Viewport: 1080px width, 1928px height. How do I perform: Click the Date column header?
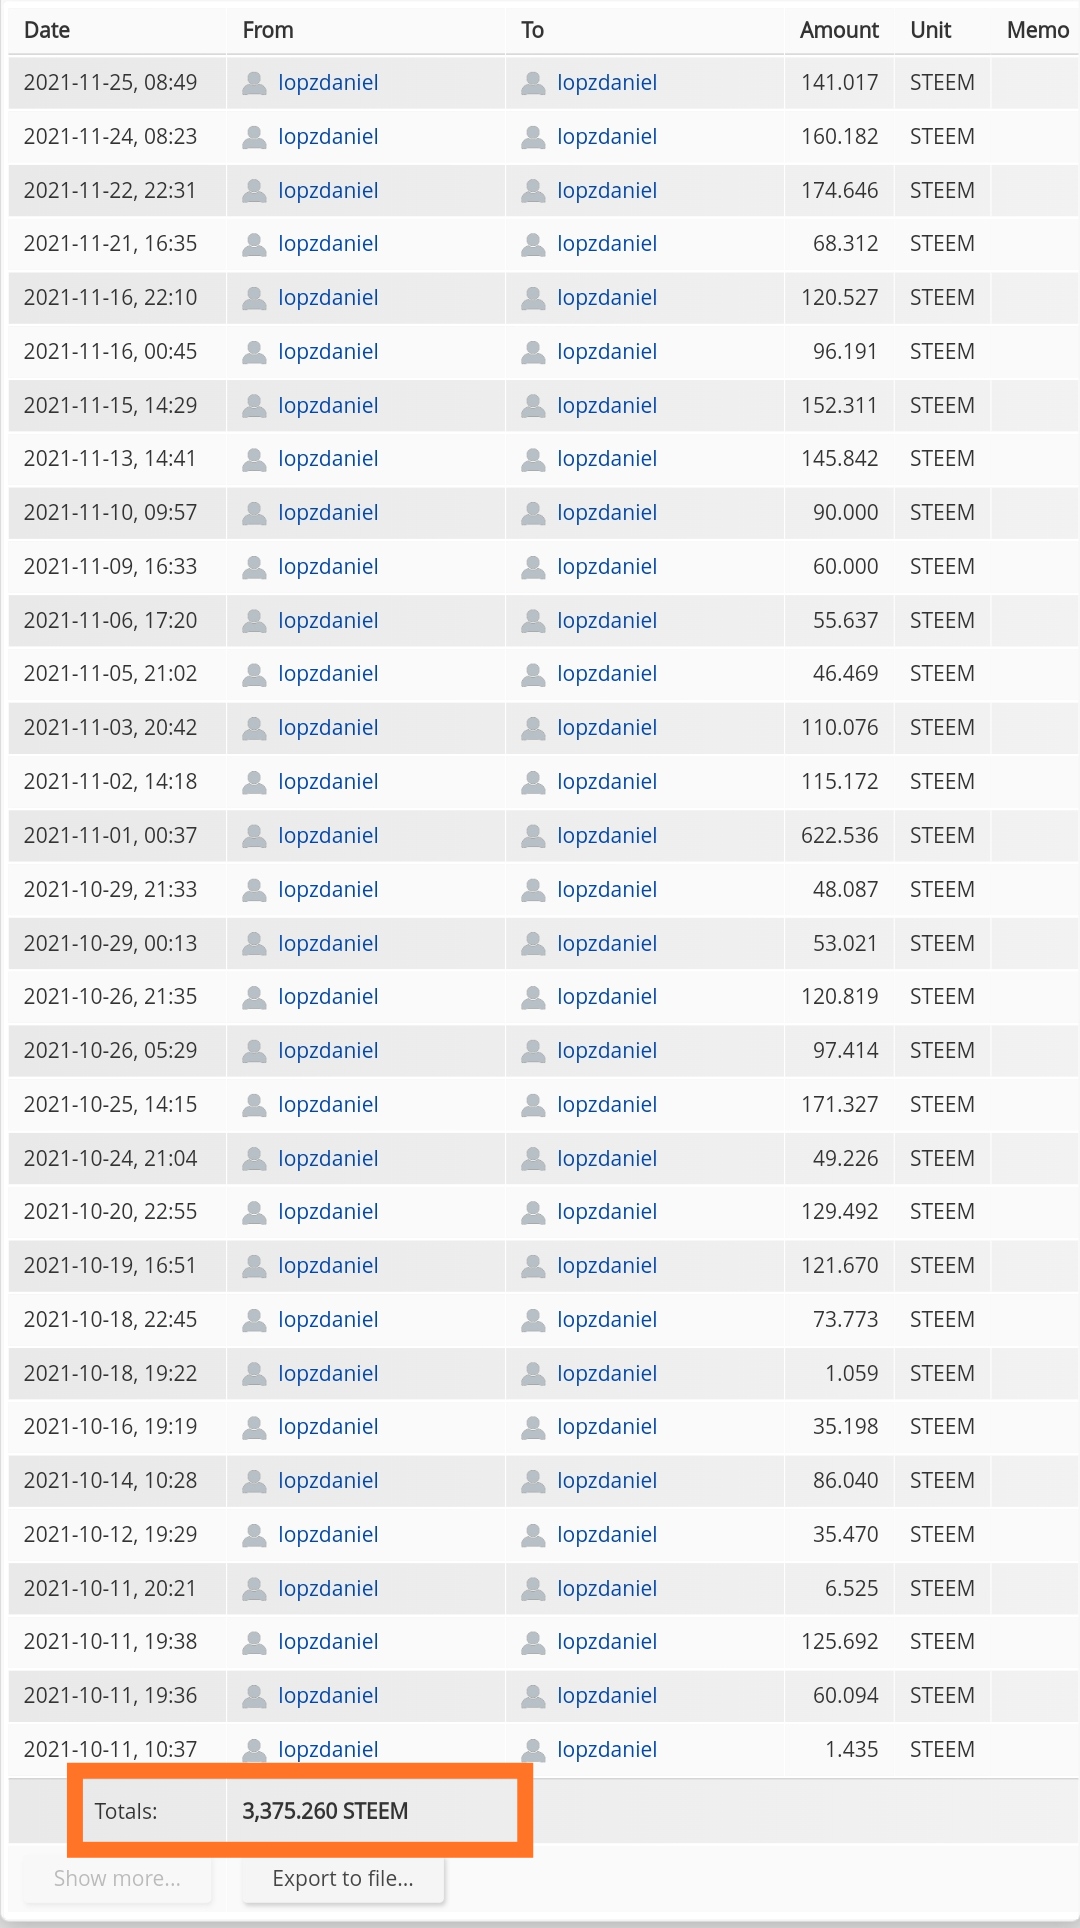(x=47, y=30)
